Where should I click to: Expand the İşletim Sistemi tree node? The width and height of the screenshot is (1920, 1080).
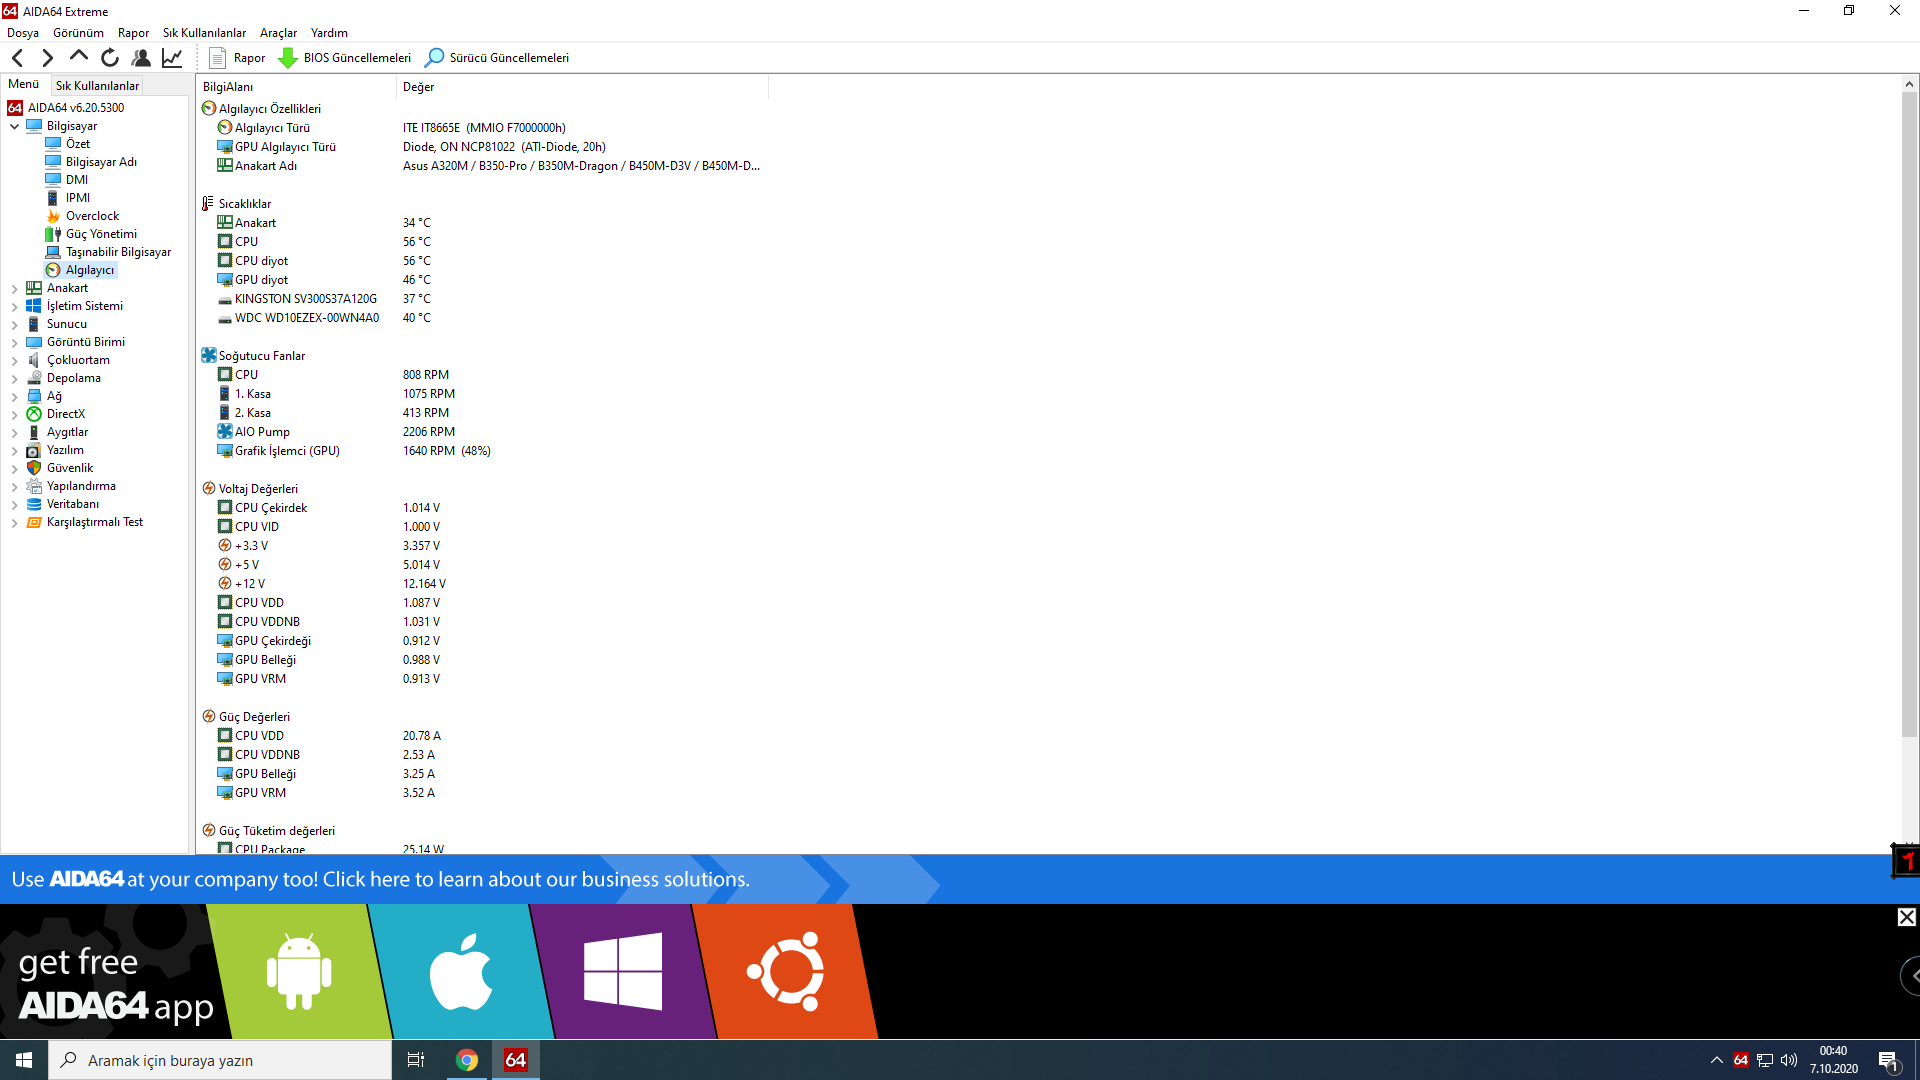point(15,307)
